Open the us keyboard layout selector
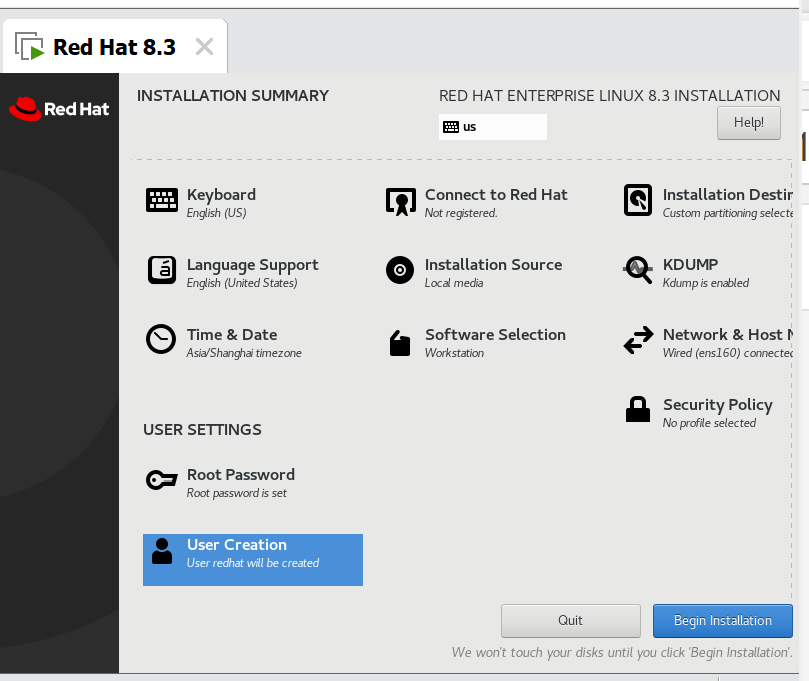Image resolution: width=809 pixels, height=681 pixels. point(492,126)
